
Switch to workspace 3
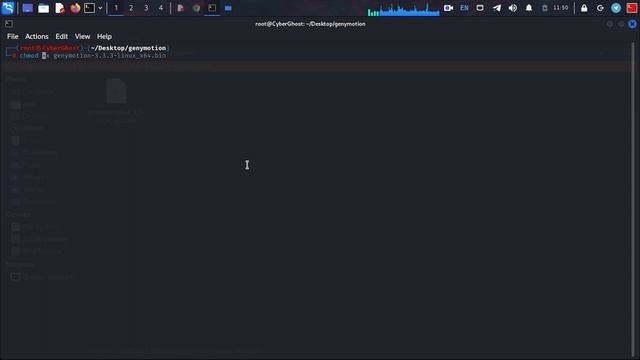146,8
